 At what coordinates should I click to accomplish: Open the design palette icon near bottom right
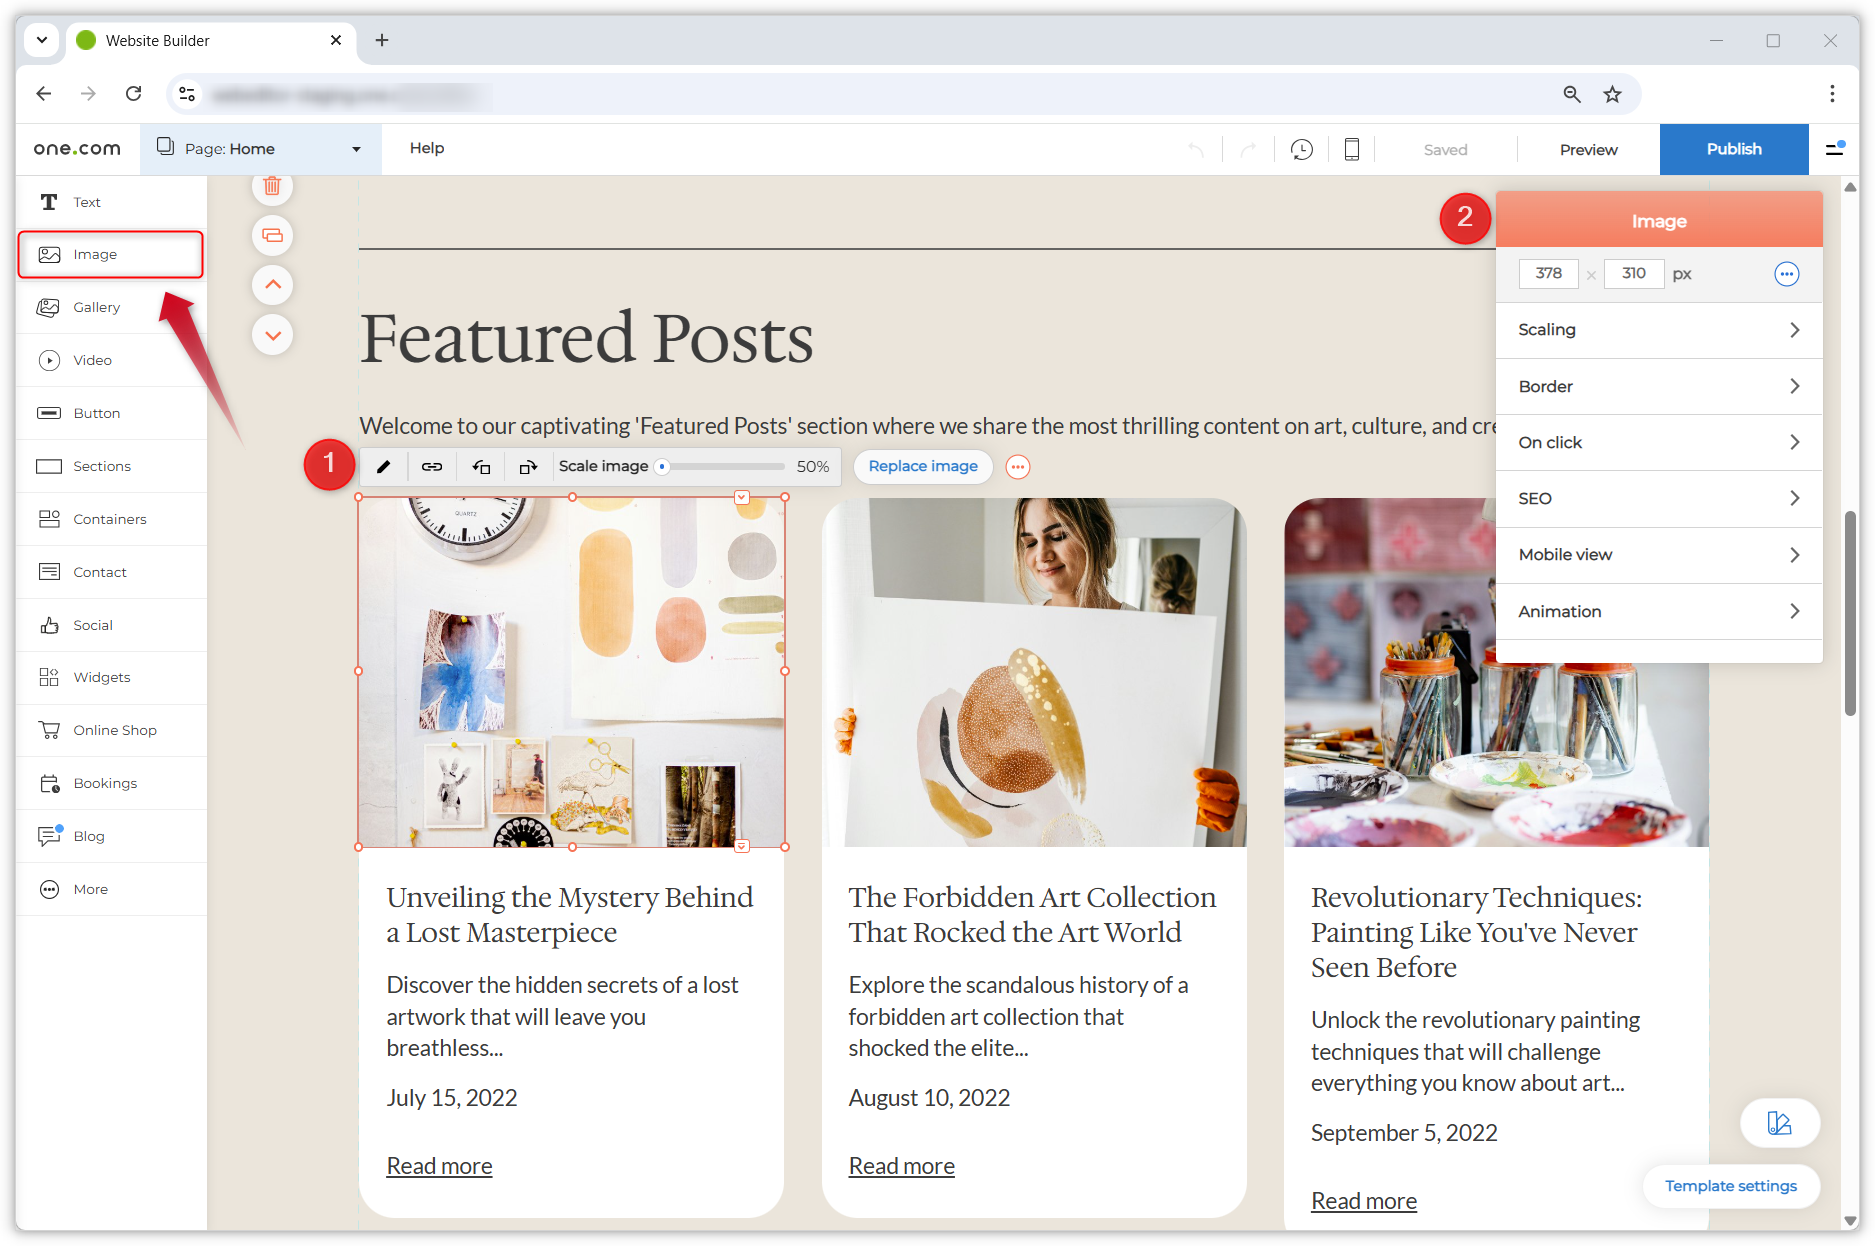1779,1123
